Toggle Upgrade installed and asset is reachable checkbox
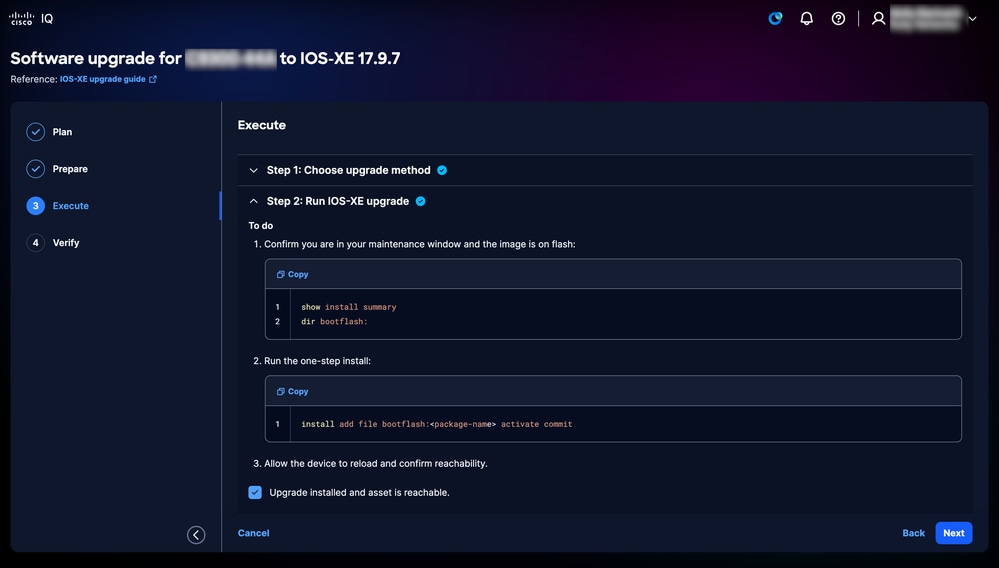The width and height of the screenshot is (999, 568). [x=255, y=492]
